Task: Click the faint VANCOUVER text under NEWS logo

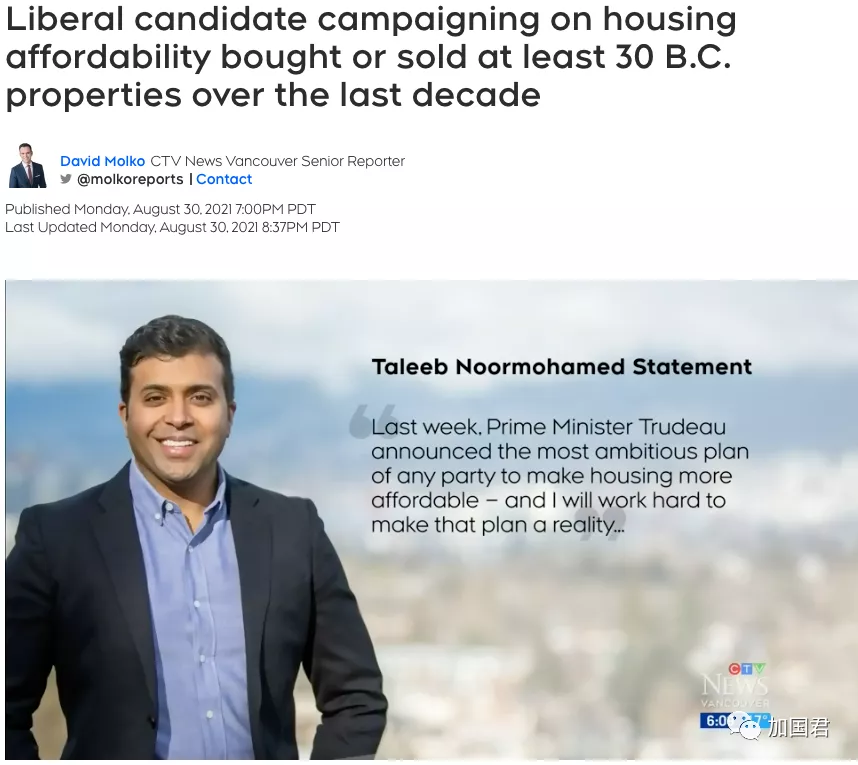Action: click(x=735, y=703)
